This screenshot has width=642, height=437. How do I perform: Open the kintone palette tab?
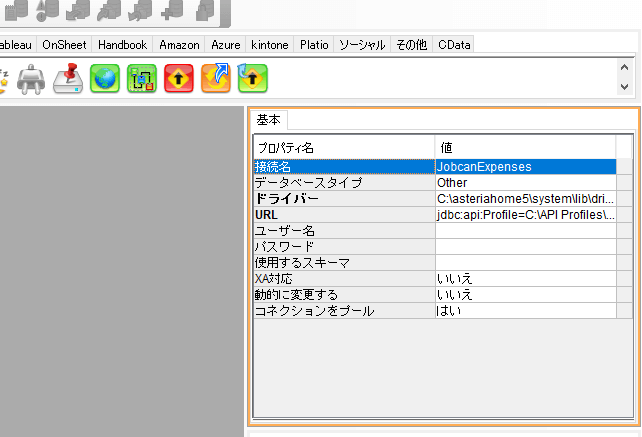(x=270, y=44)
